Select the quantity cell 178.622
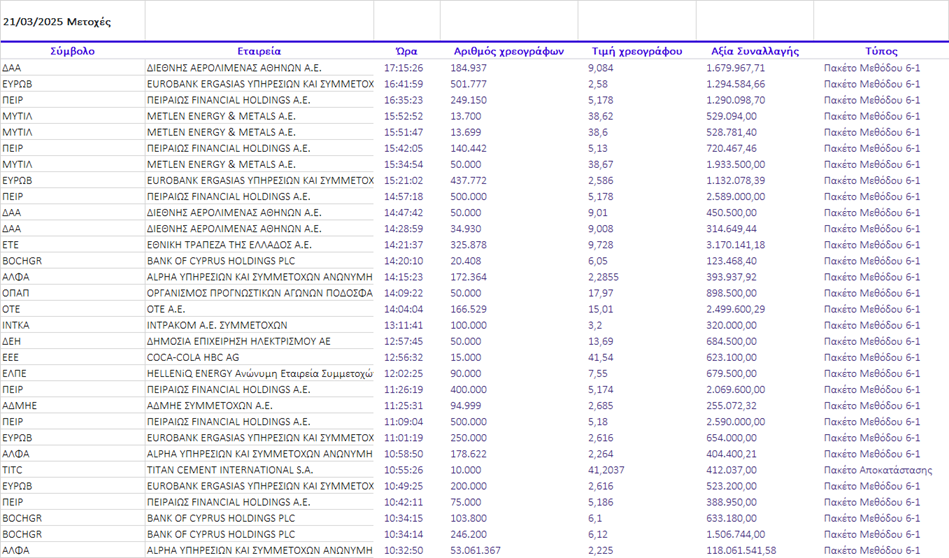This screenshot has width=949, height=558. click(x=468, y=454)
